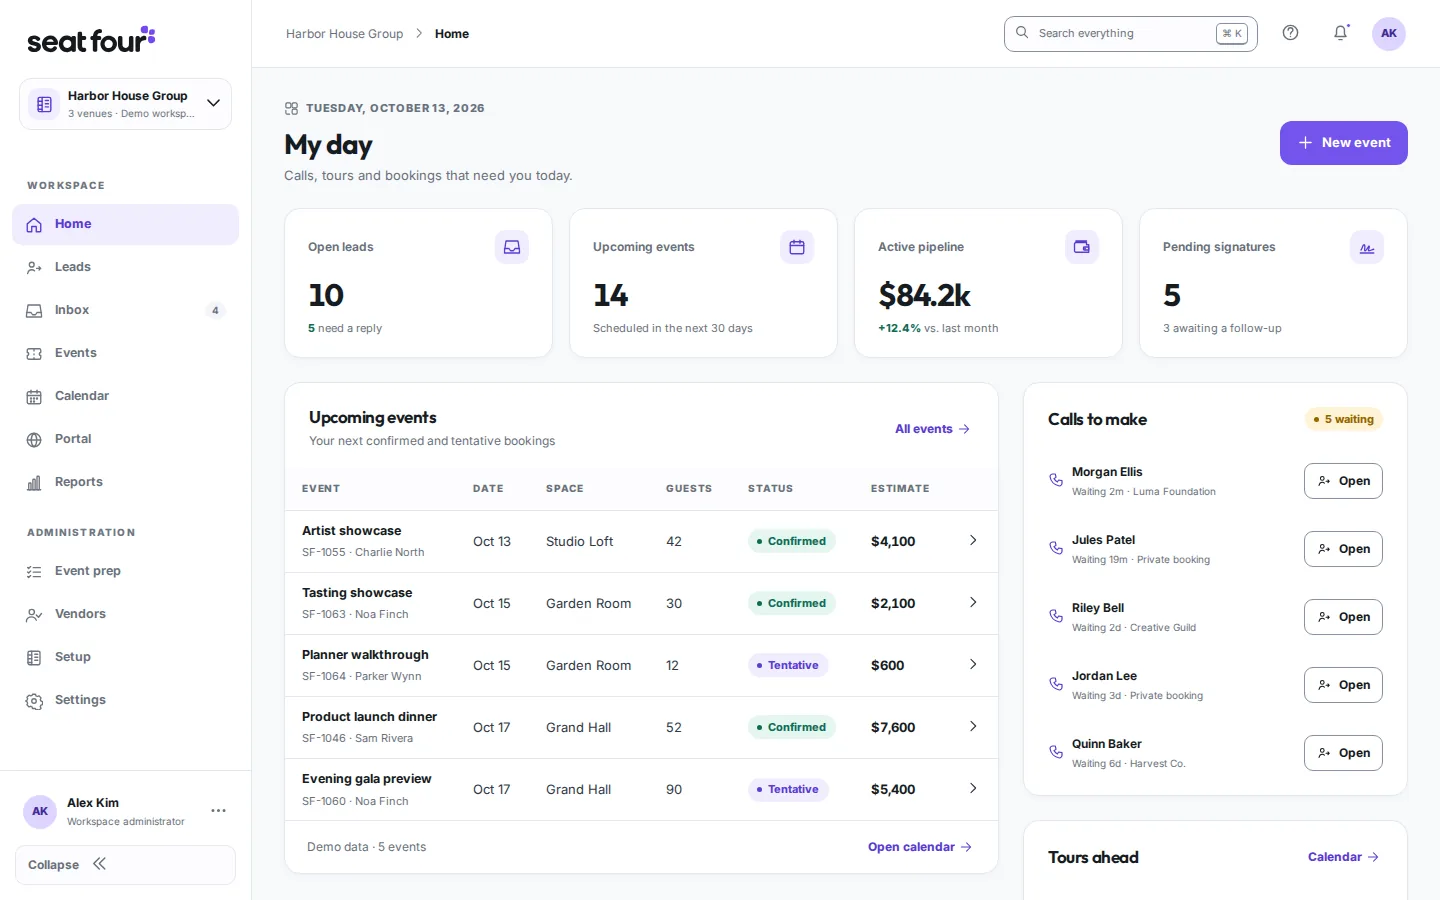Click the Upcoming events calendar card icon
The width and height of the screenshot is (1440, 900).
(797, 247)
